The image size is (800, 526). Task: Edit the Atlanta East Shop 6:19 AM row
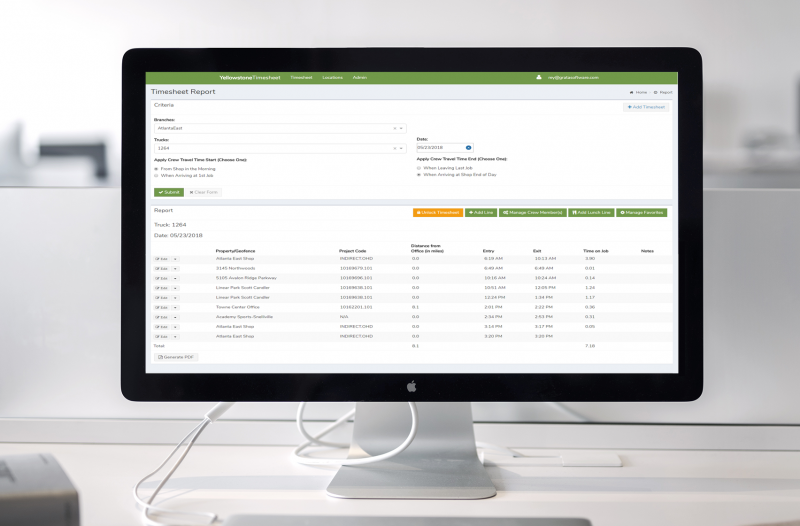(x=162, y=259)
